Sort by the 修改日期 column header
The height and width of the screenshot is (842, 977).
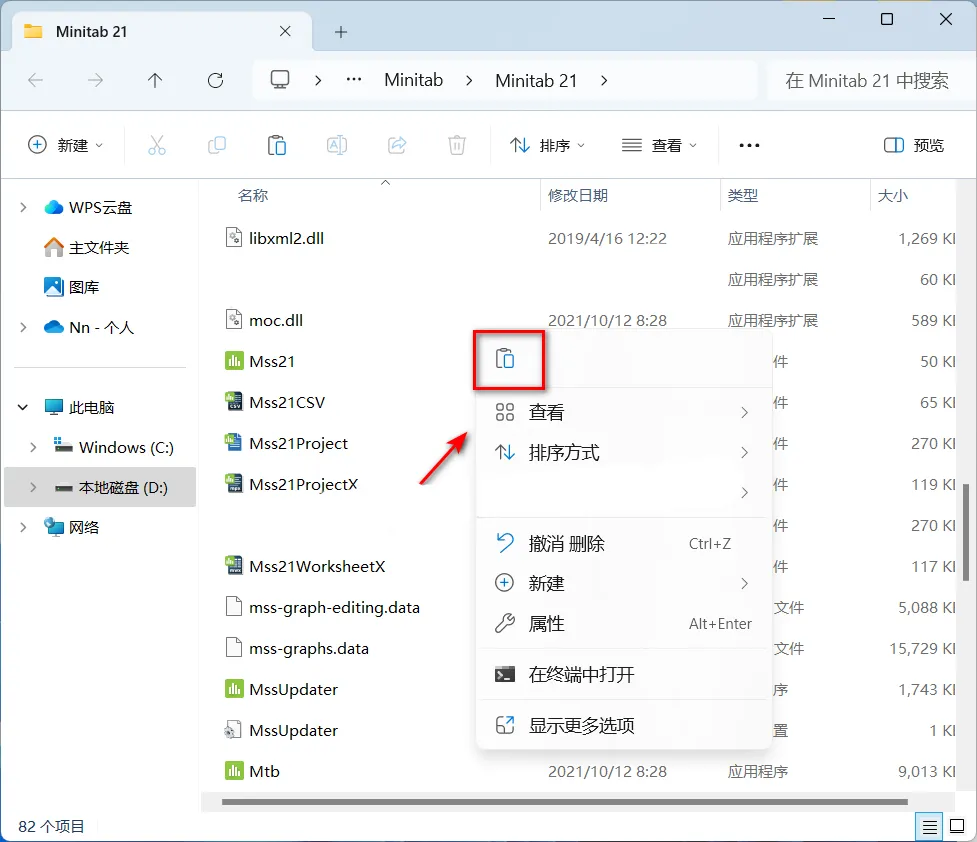pyautogui.click(x=578, y=196)
